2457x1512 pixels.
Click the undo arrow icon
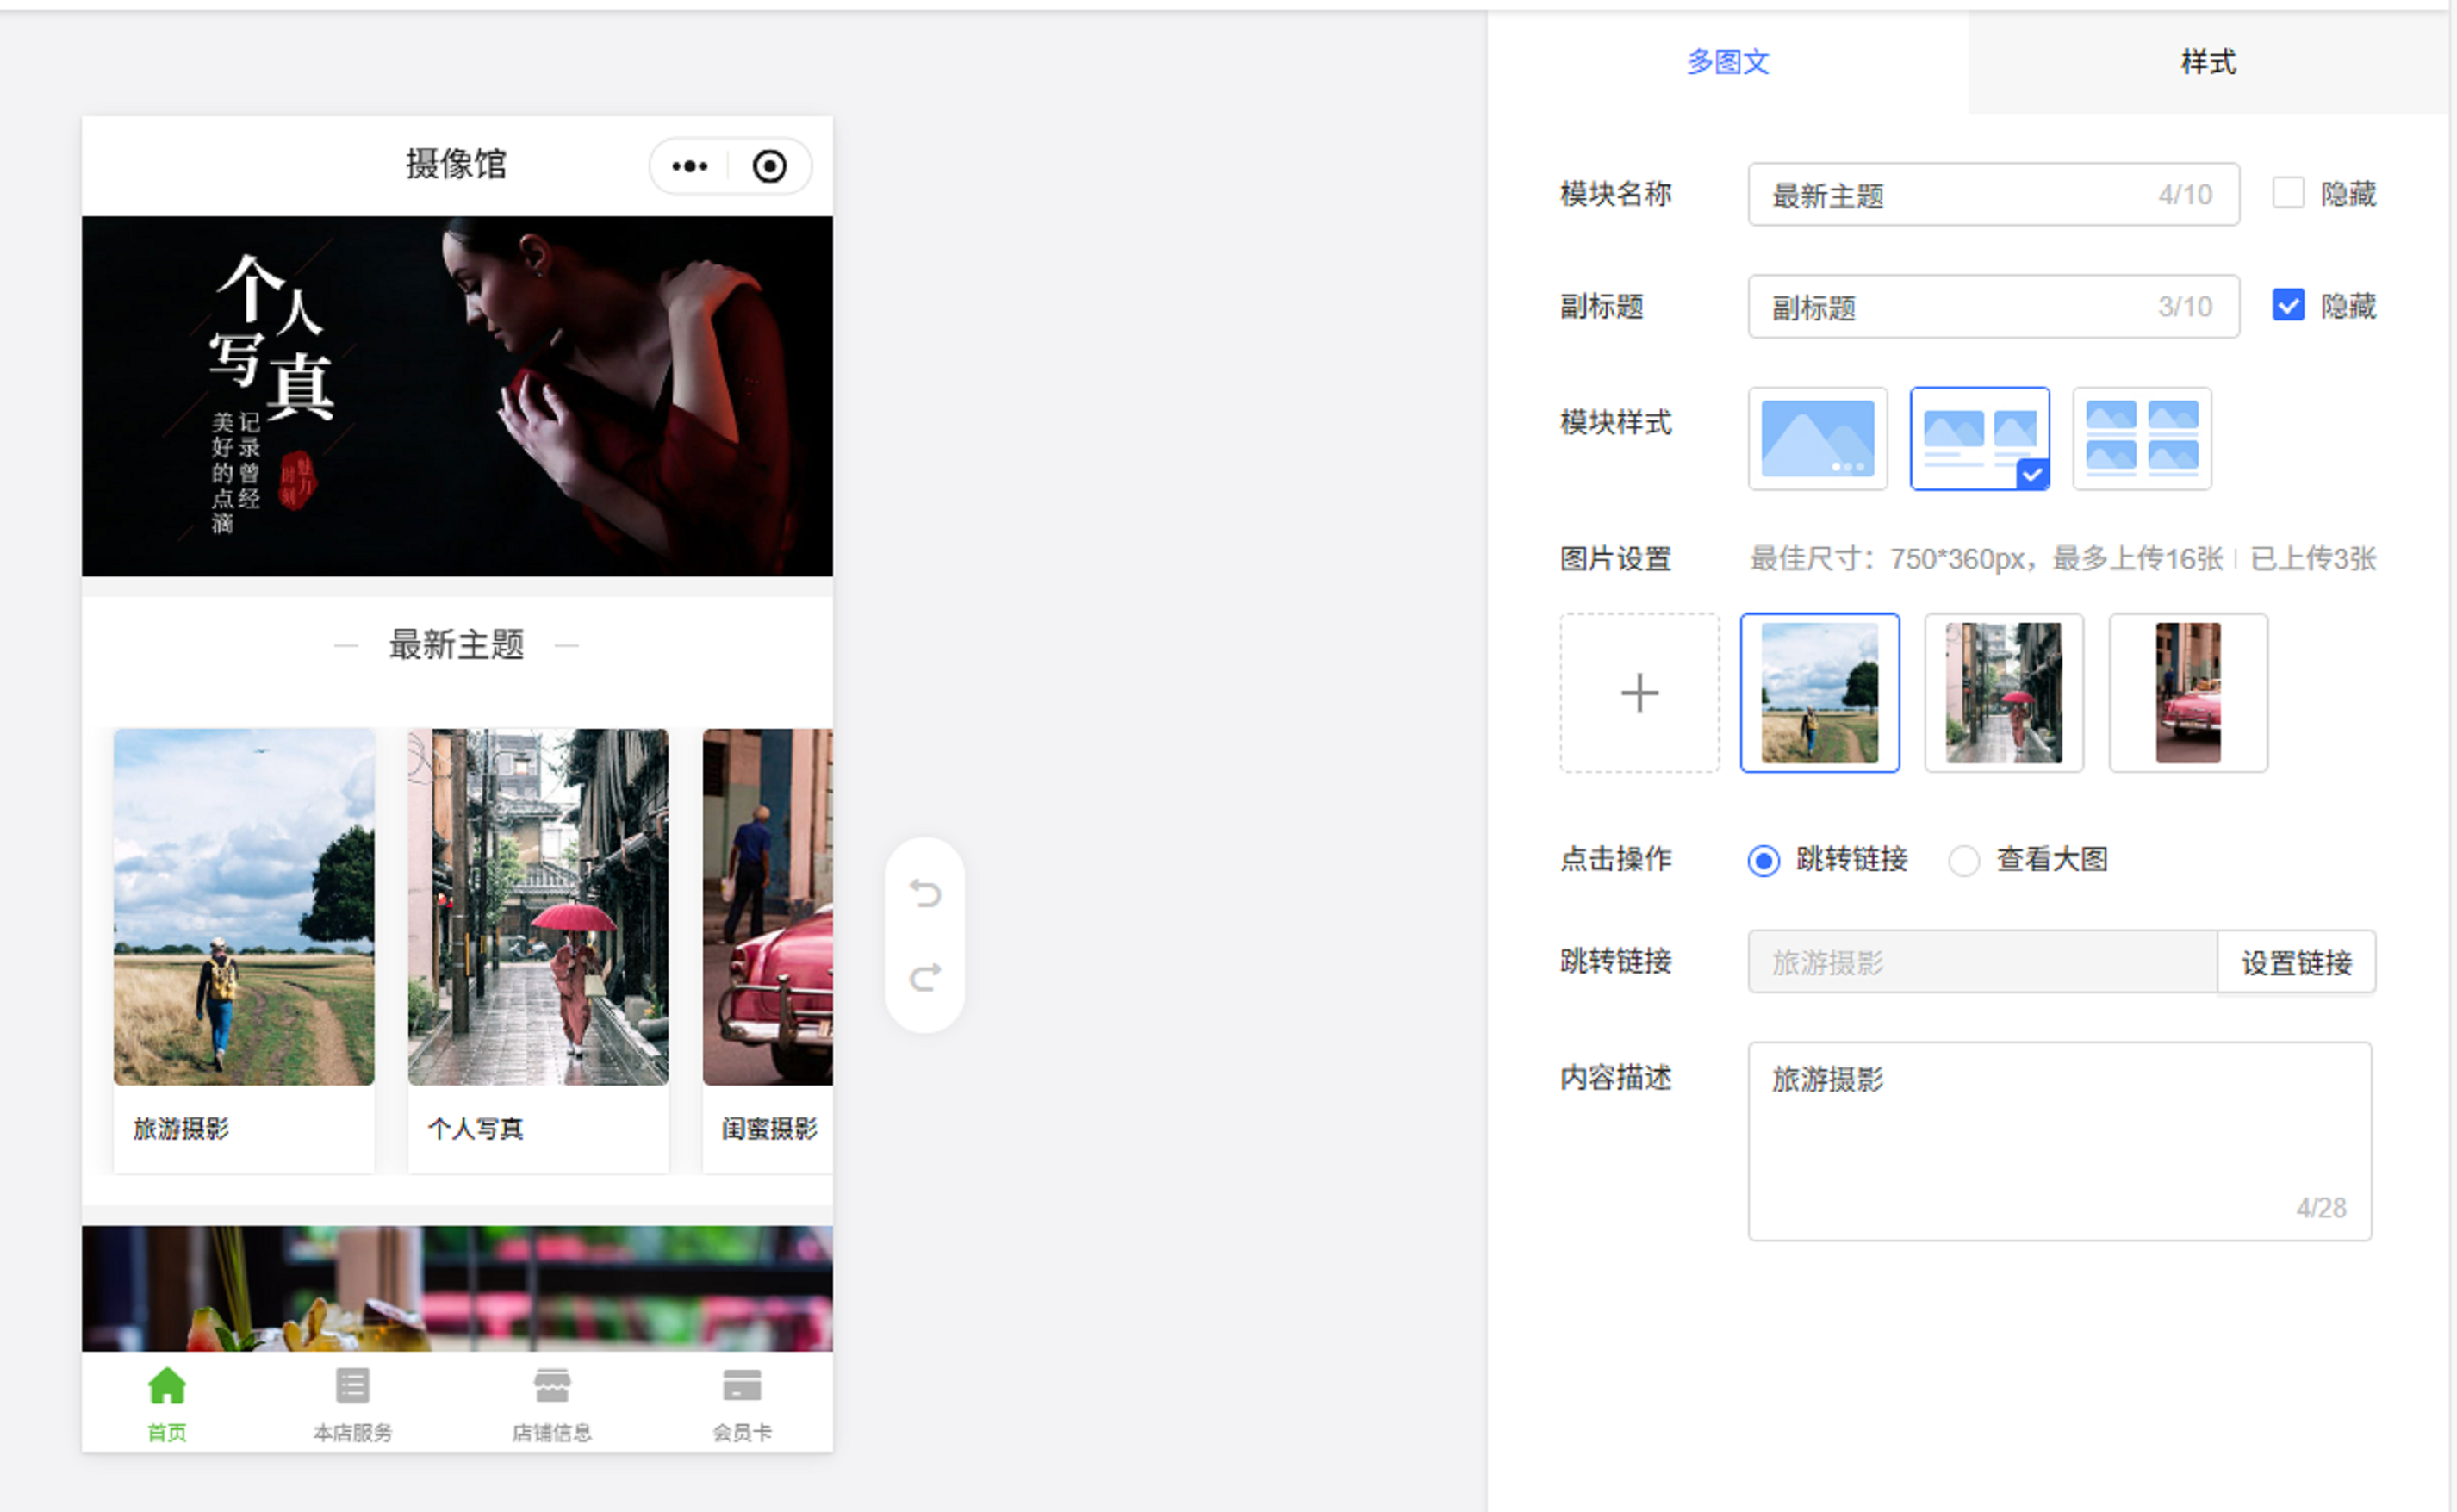925,892
